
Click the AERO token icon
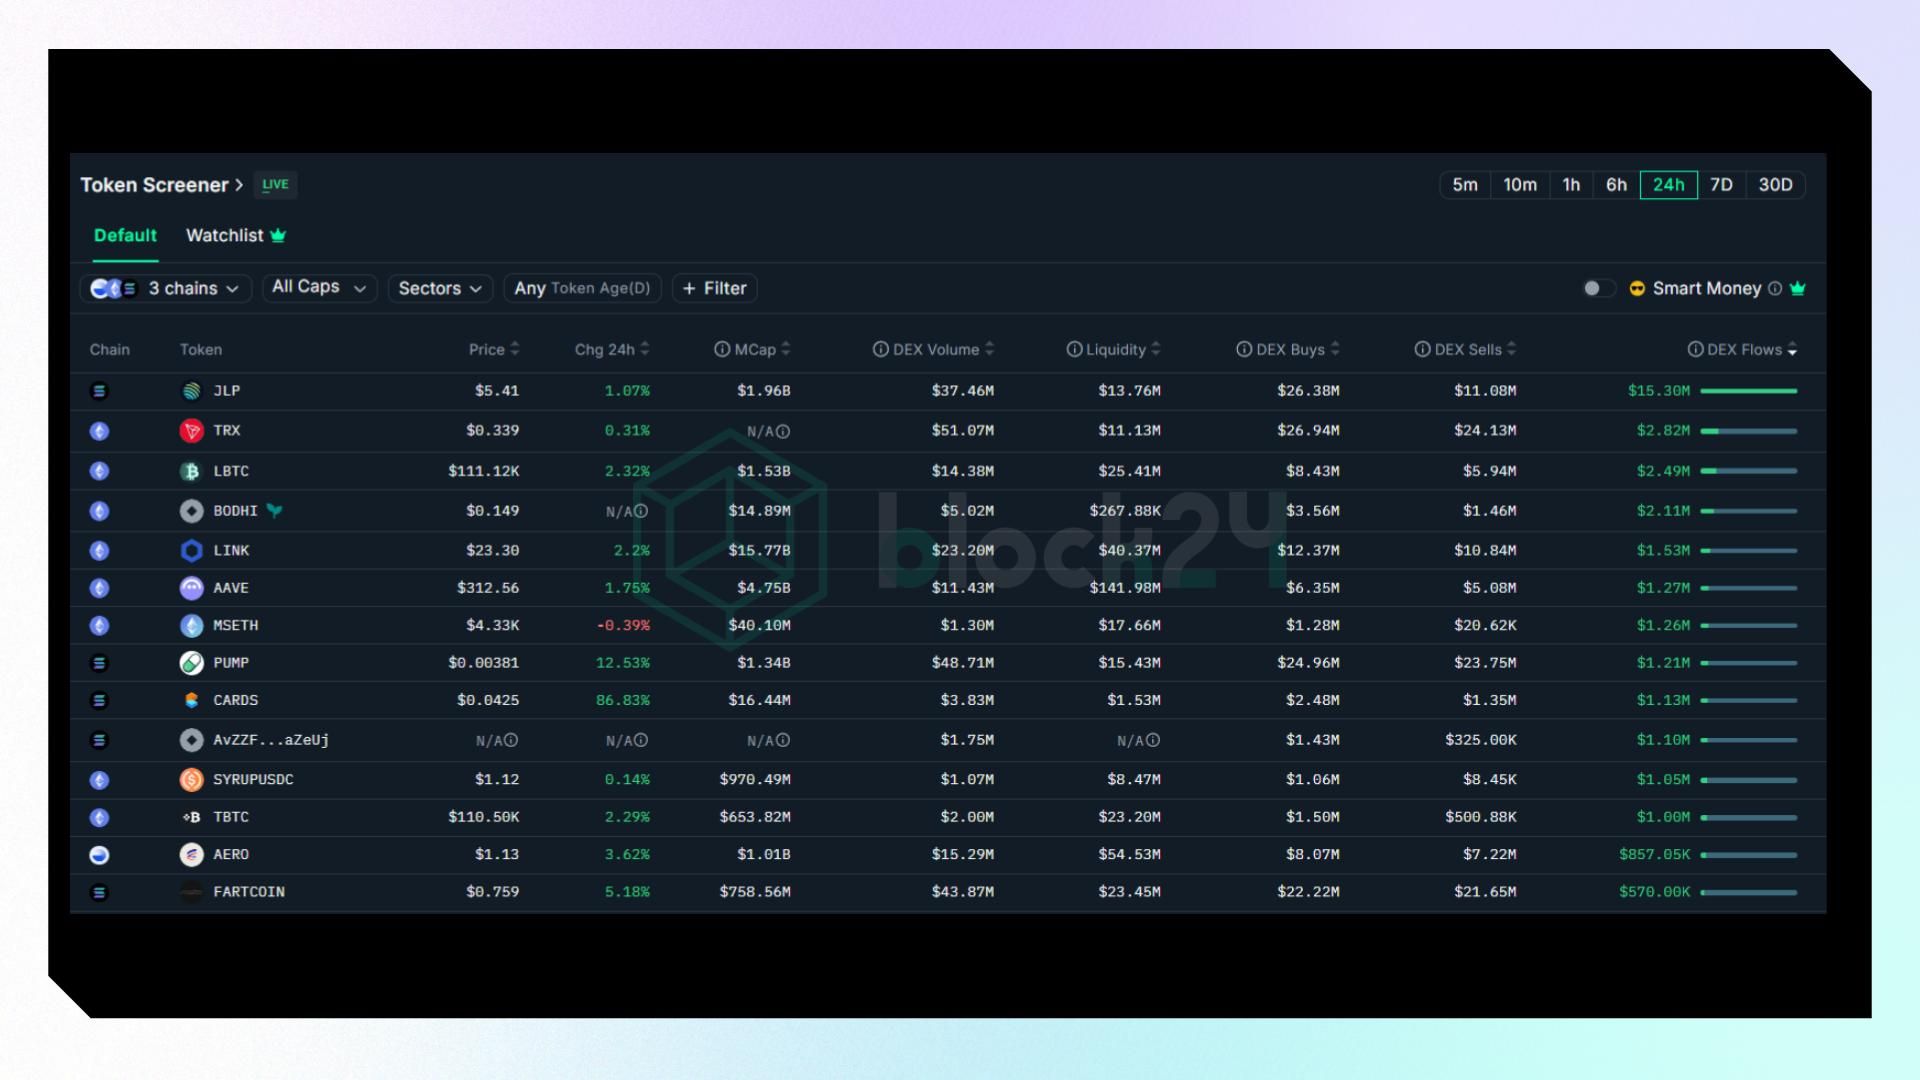pyautogui.click(x=191, y=855)
